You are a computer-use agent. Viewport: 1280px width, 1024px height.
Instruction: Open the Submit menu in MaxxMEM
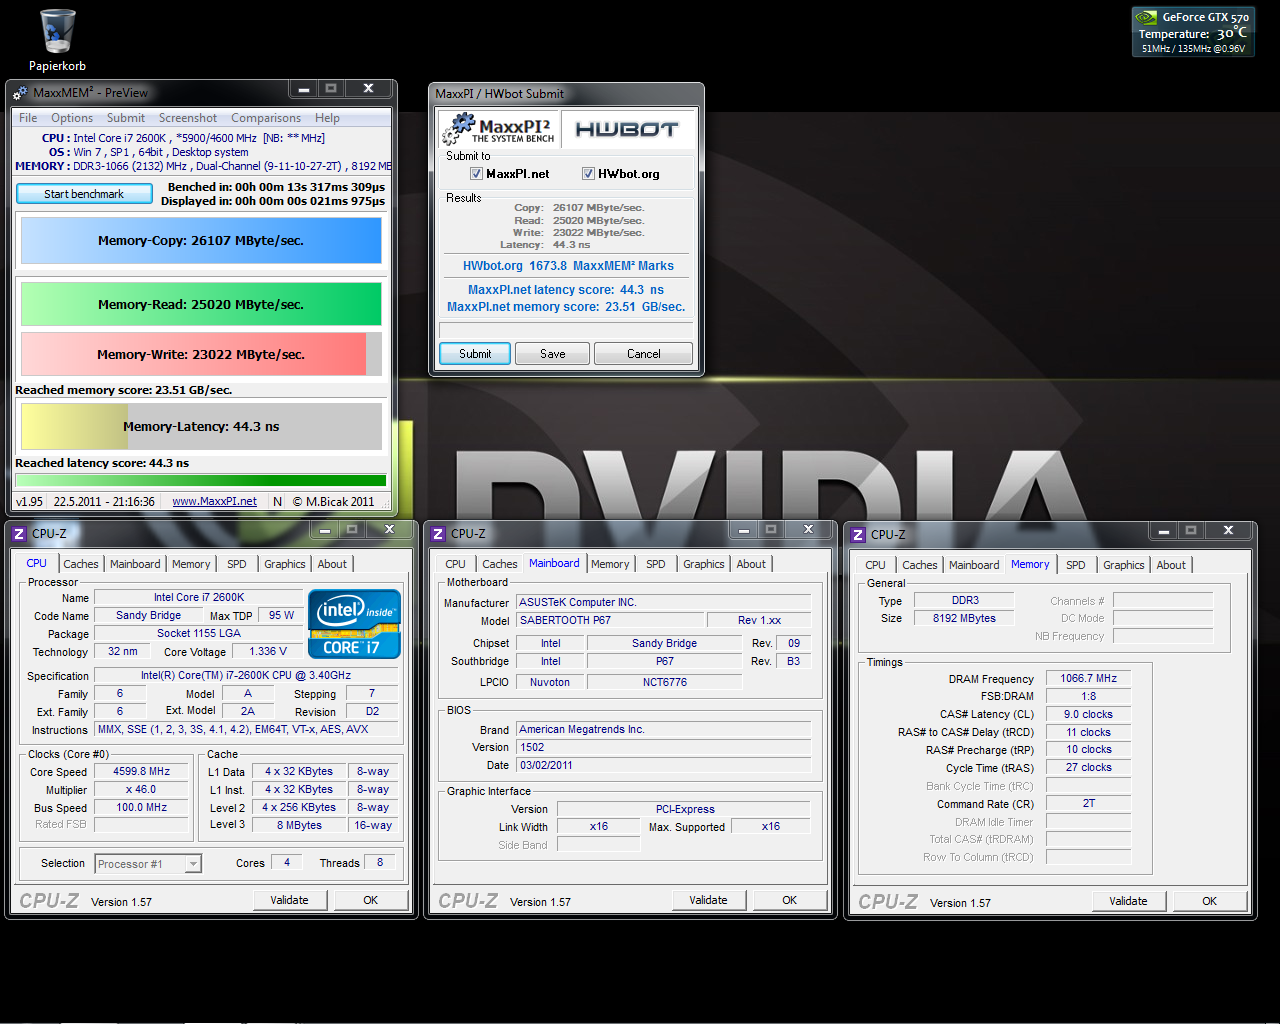click(126, 118)
